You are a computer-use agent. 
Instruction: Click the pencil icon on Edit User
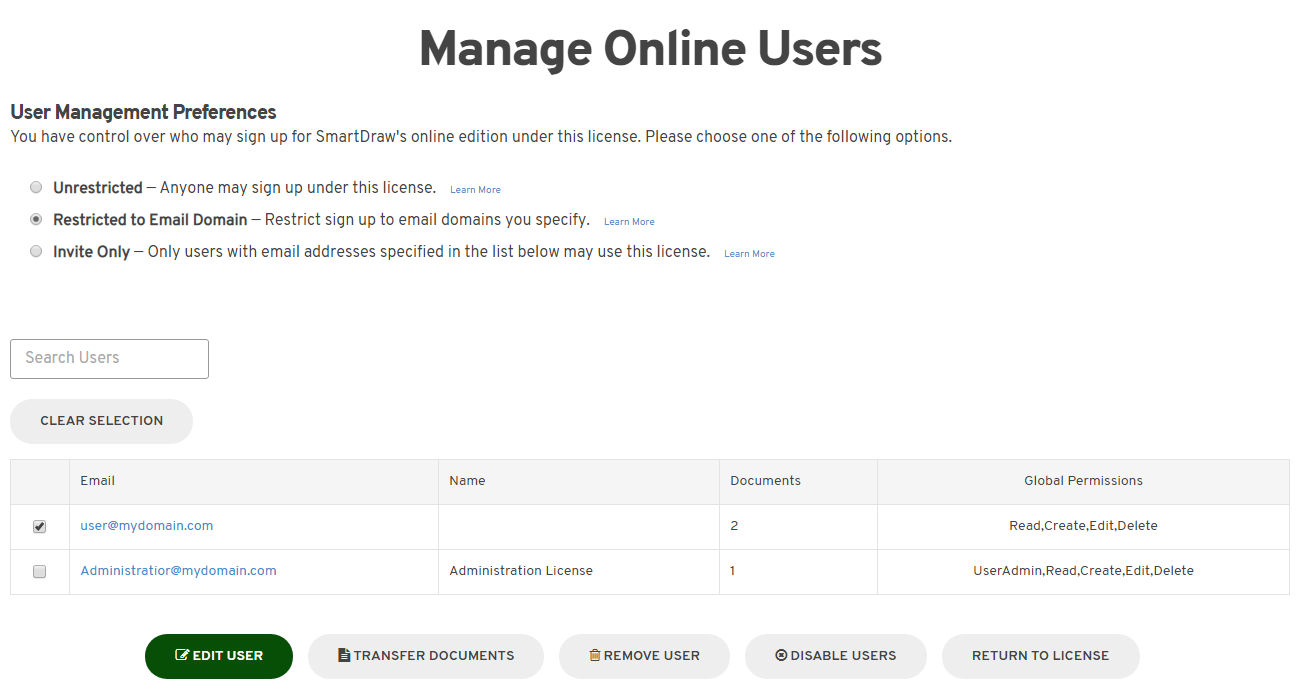[182, 656]
